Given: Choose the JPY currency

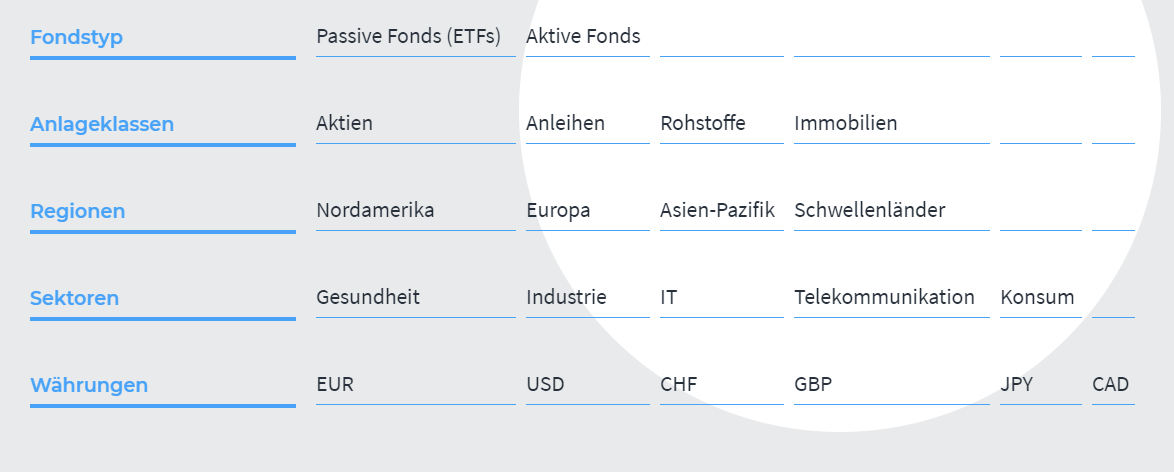Looking at the screenshot, I should point(1016,384).
